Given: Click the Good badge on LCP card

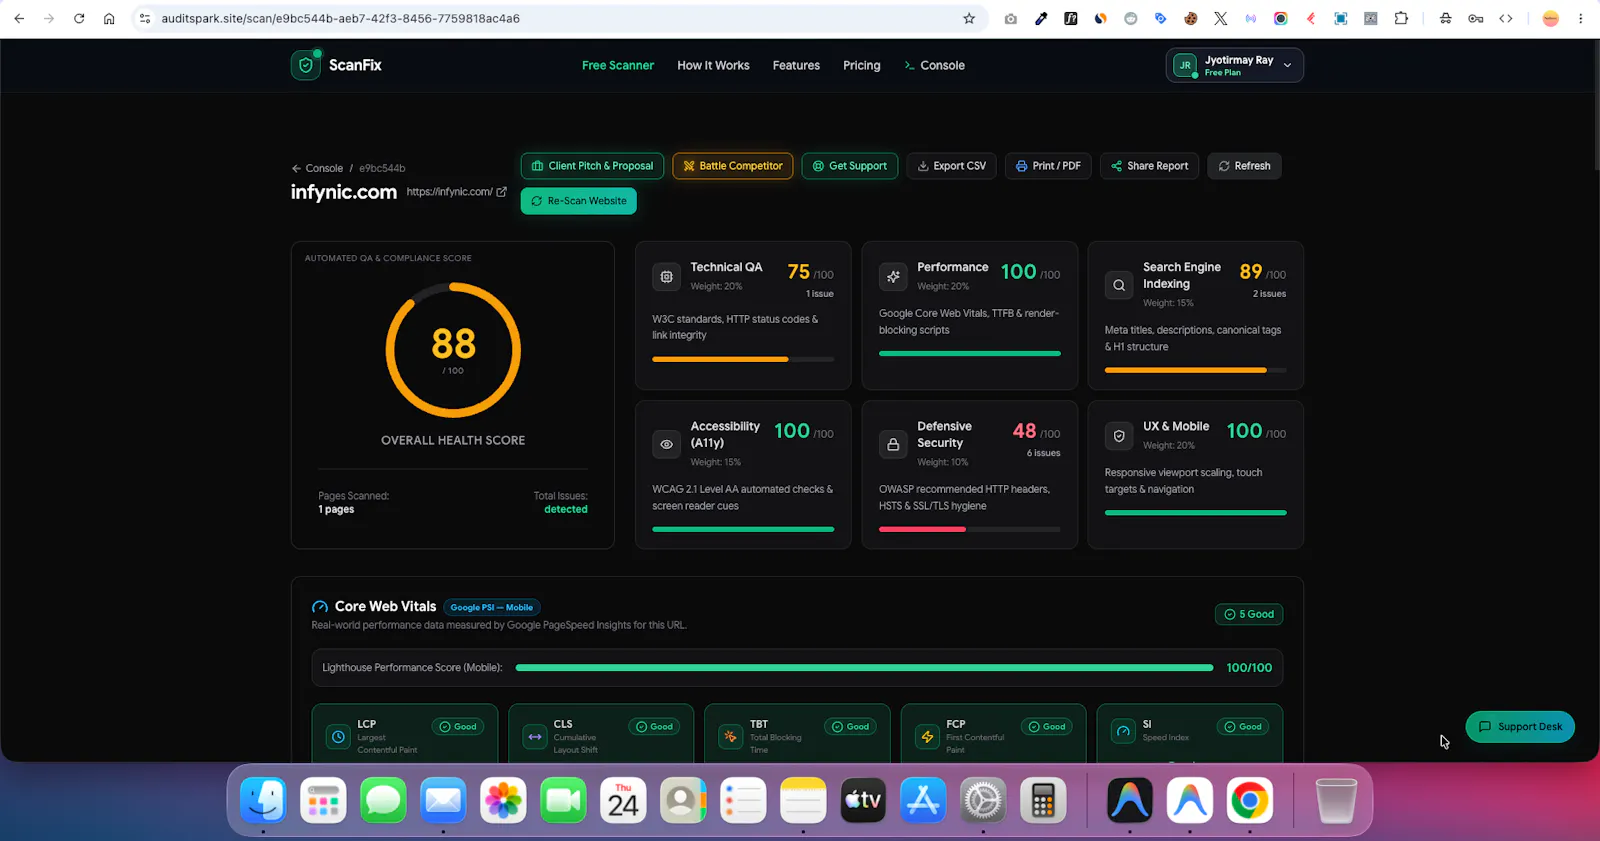Looking at the screenshot, I should (458, 727).
